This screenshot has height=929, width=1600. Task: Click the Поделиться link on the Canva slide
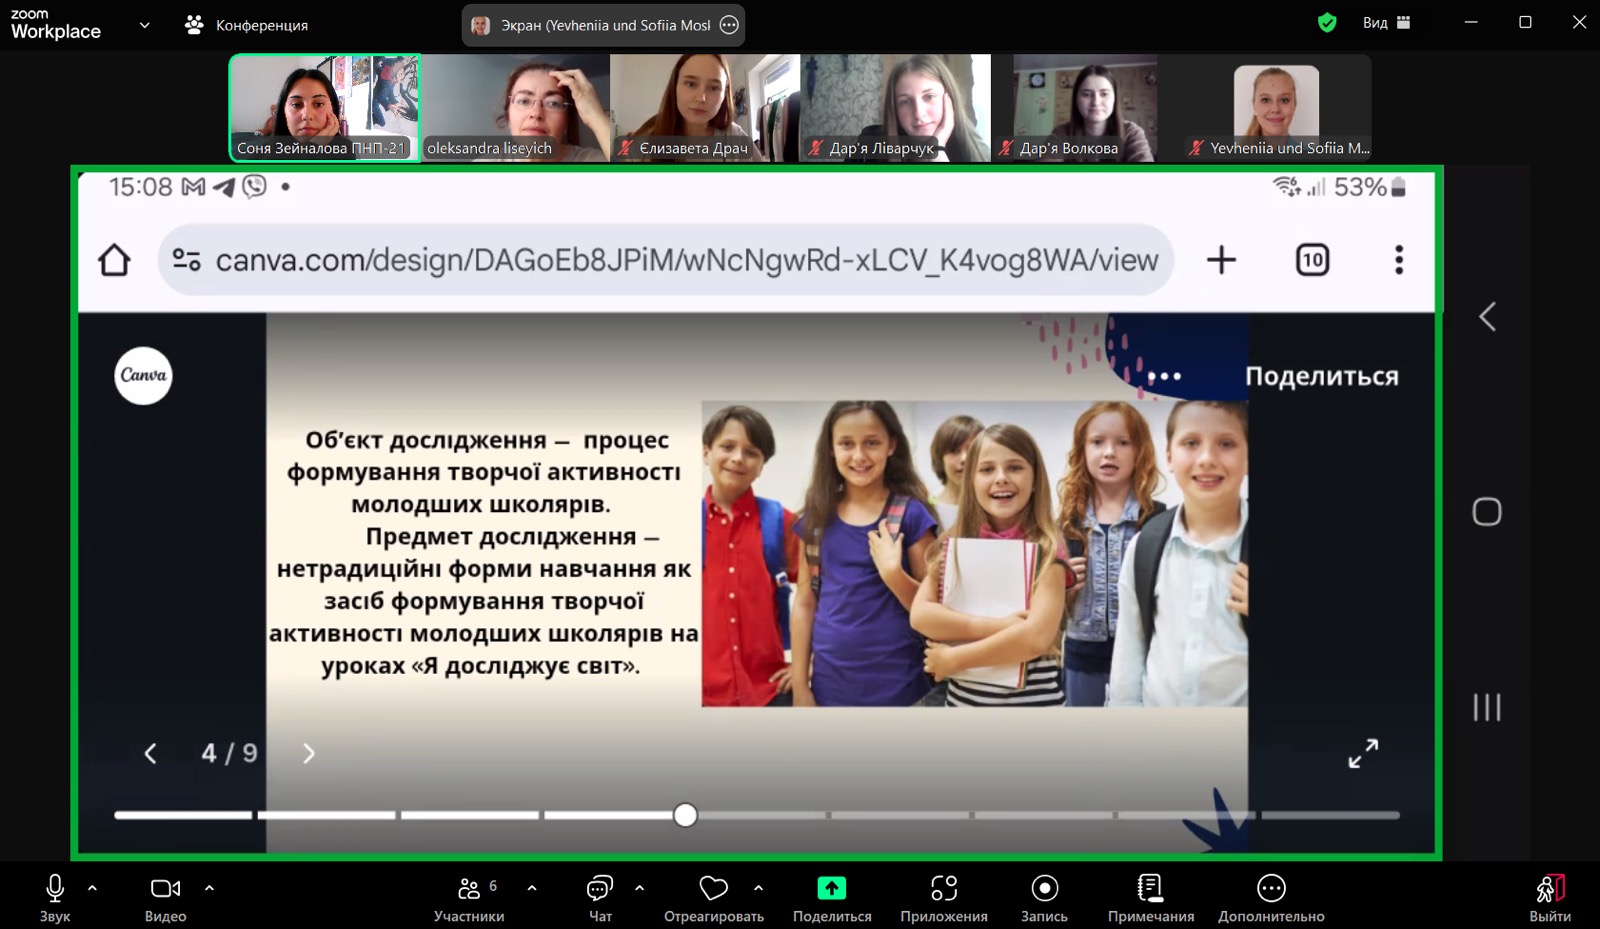tap(1322, 377)
